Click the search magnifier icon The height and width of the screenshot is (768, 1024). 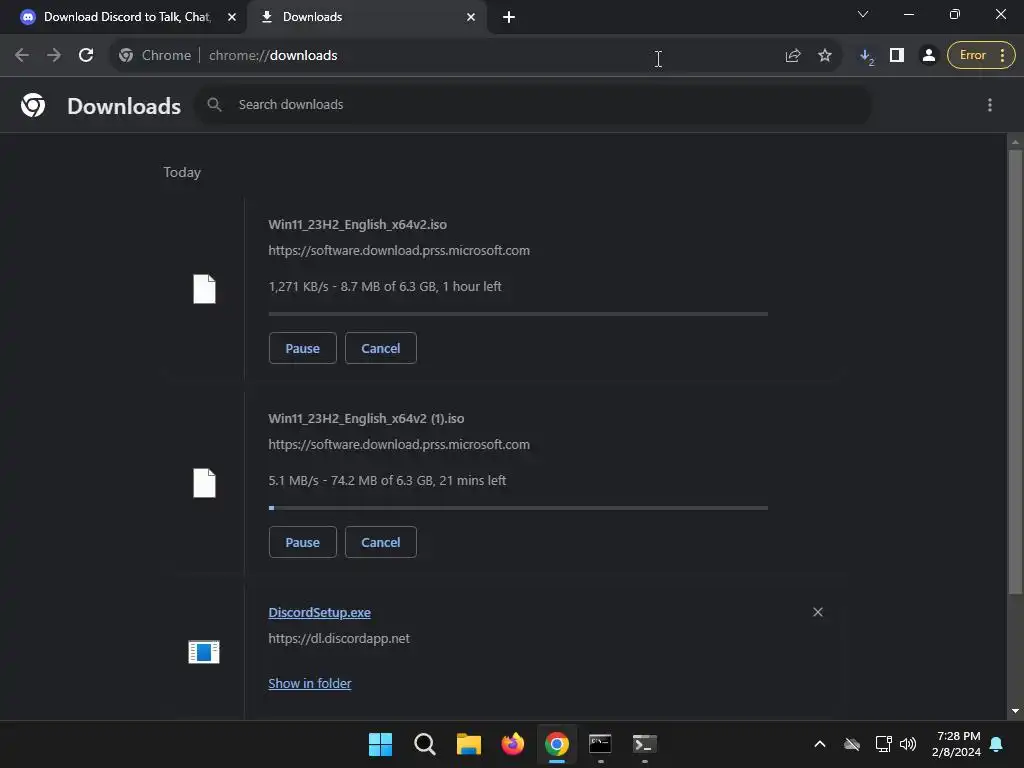pyautogui.click(x=214, y=104)
